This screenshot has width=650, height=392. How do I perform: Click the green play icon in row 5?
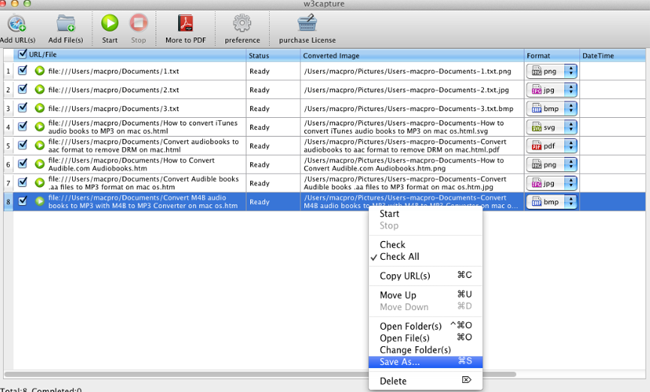click(x=39, y=145)
